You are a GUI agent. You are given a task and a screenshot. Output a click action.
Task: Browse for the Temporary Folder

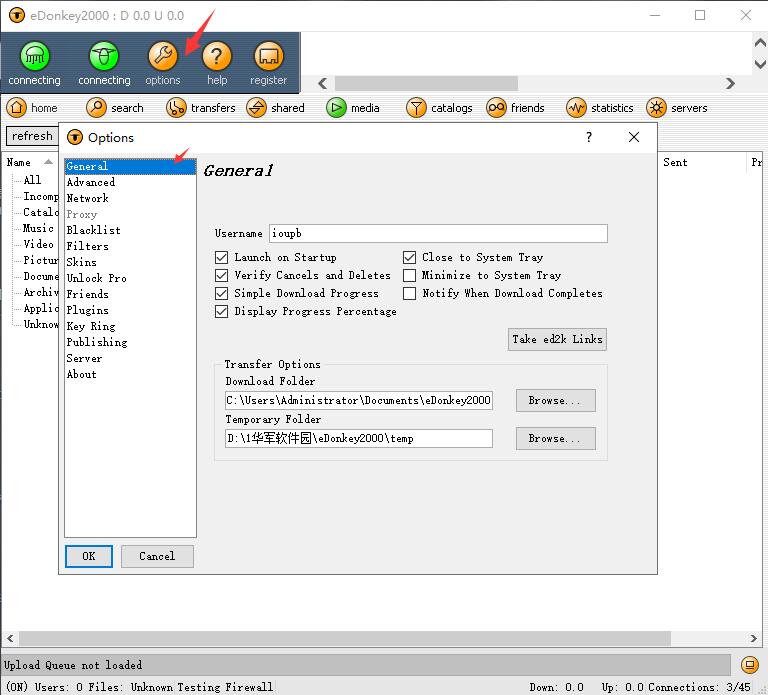pyautogui.click(x=556, y=439)
